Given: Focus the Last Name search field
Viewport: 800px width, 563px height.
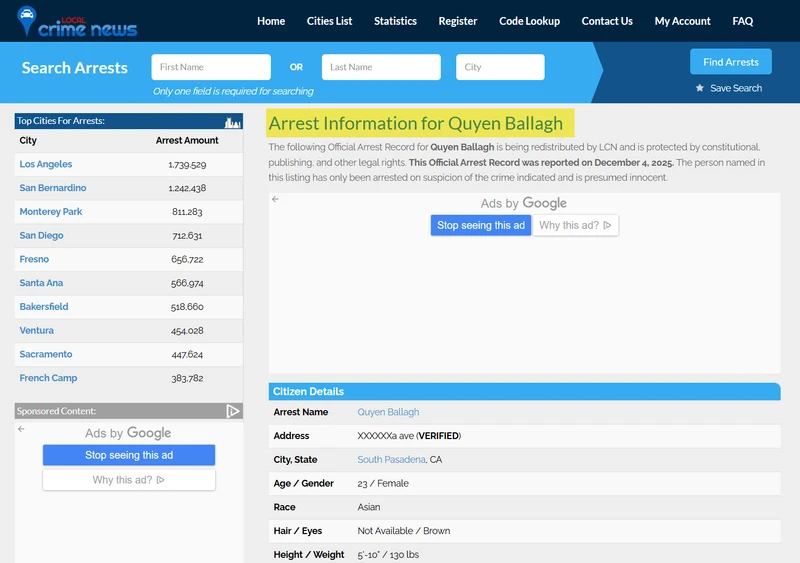Looking at the screenshot, I should [x=381, y=67].
